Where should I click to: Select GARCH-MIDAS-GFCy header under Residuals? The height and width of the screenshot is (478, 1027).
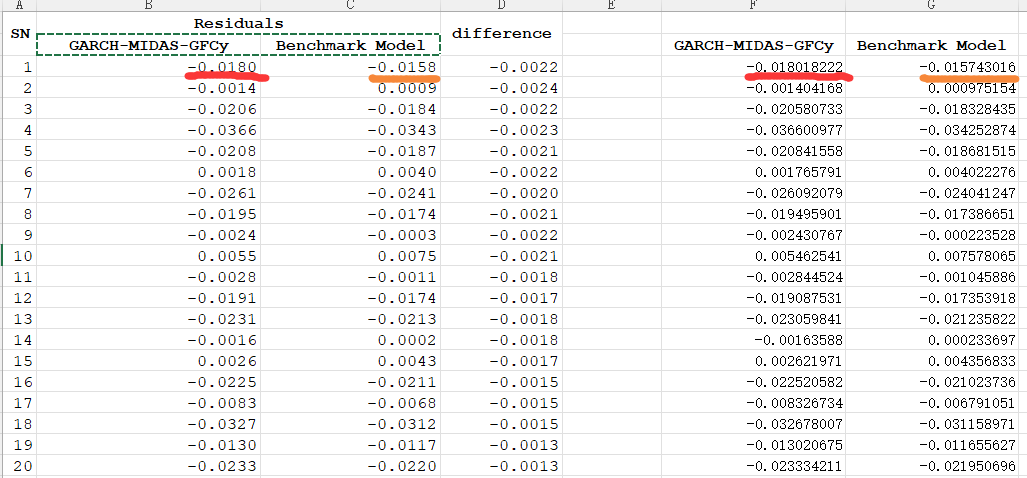[149, 45]
